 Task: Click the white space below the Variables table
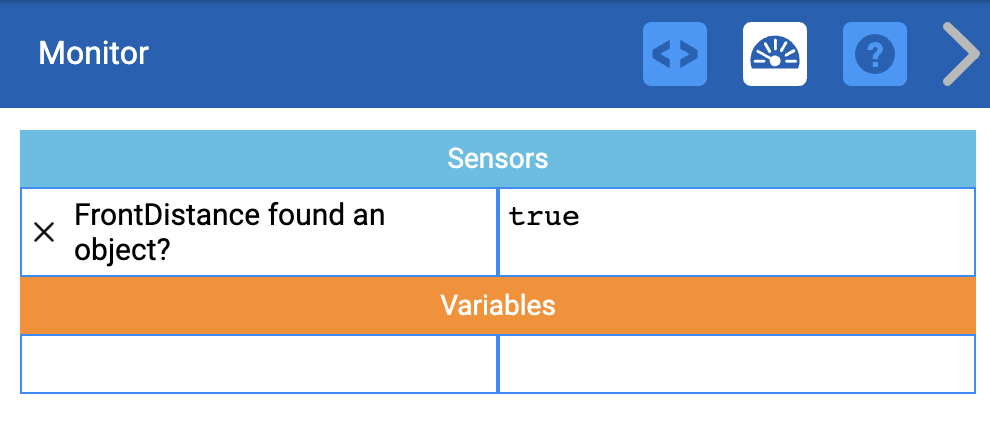click(497, 416)
